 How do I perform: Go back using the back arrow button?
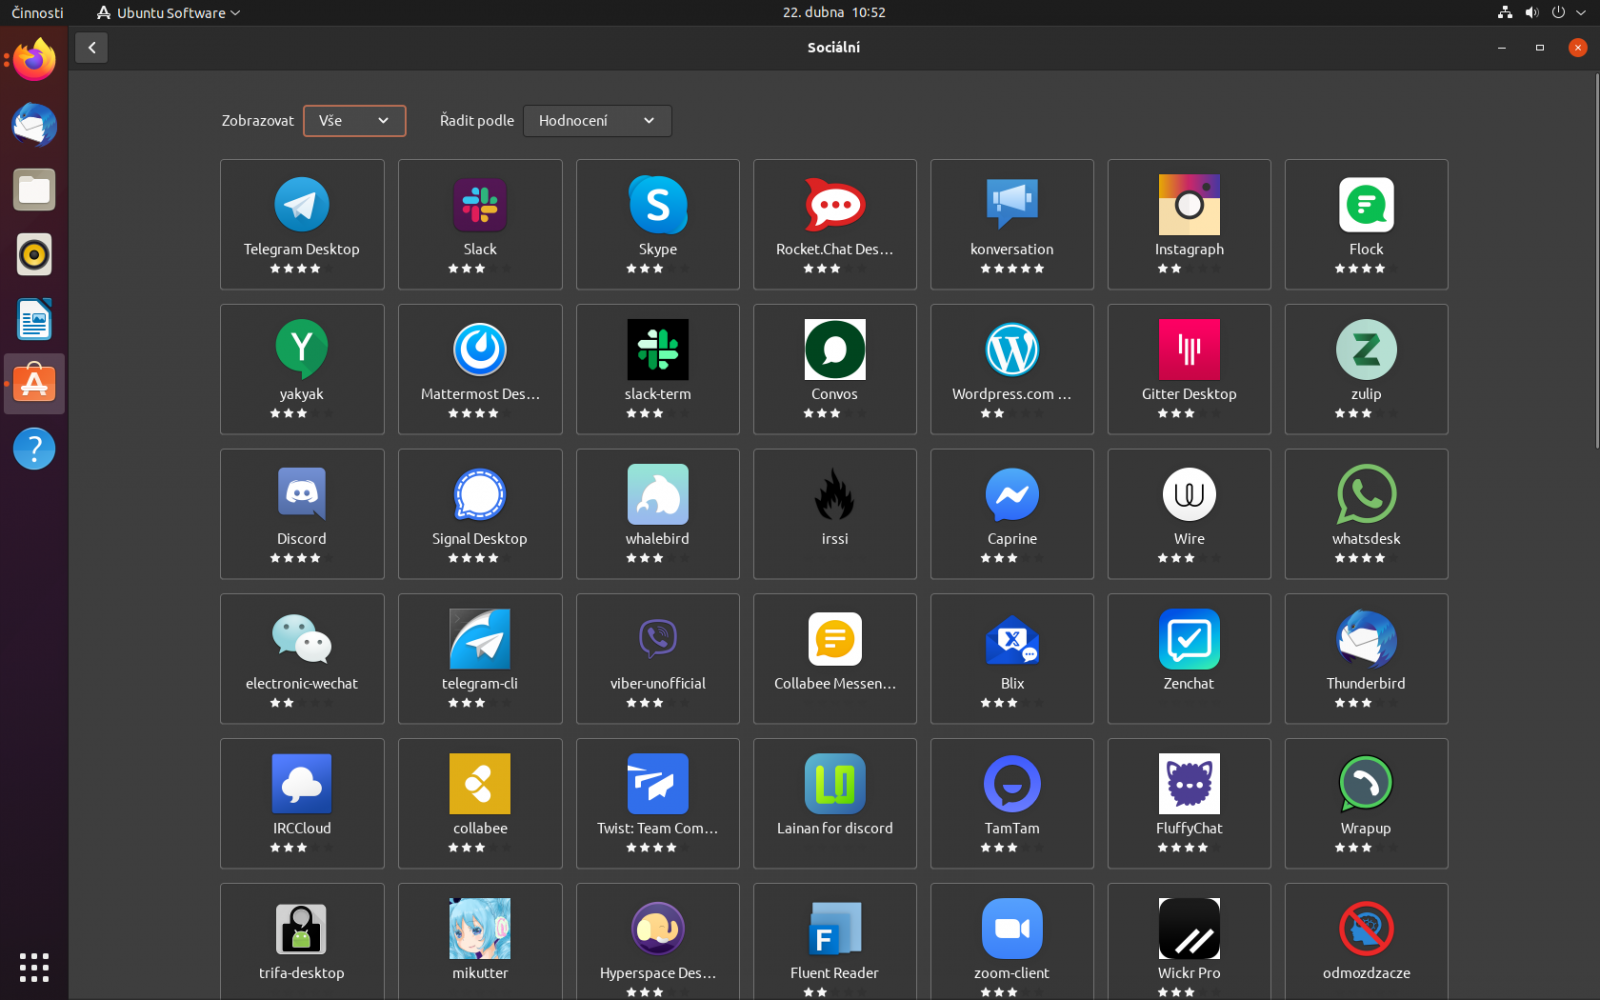tap(91, 47)
